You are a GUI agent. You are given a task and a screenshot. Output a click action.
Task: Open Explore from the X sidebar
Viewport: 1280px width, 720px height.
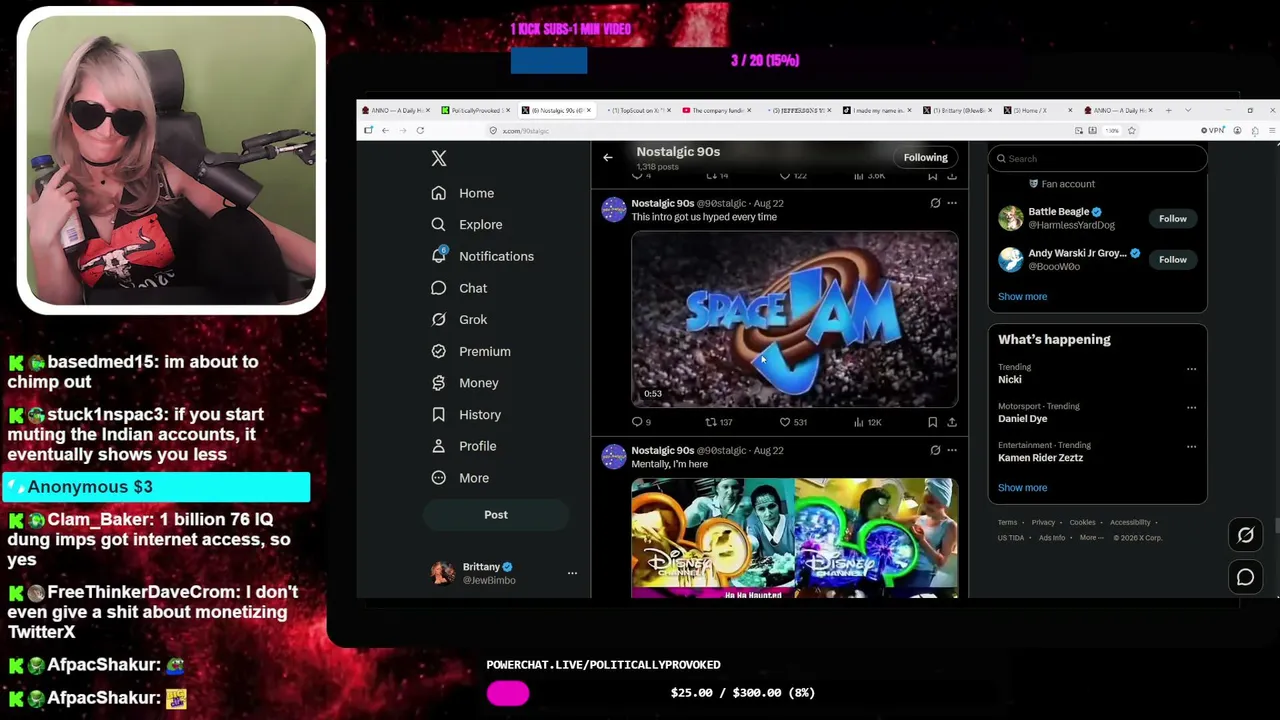tap(467, 225)
